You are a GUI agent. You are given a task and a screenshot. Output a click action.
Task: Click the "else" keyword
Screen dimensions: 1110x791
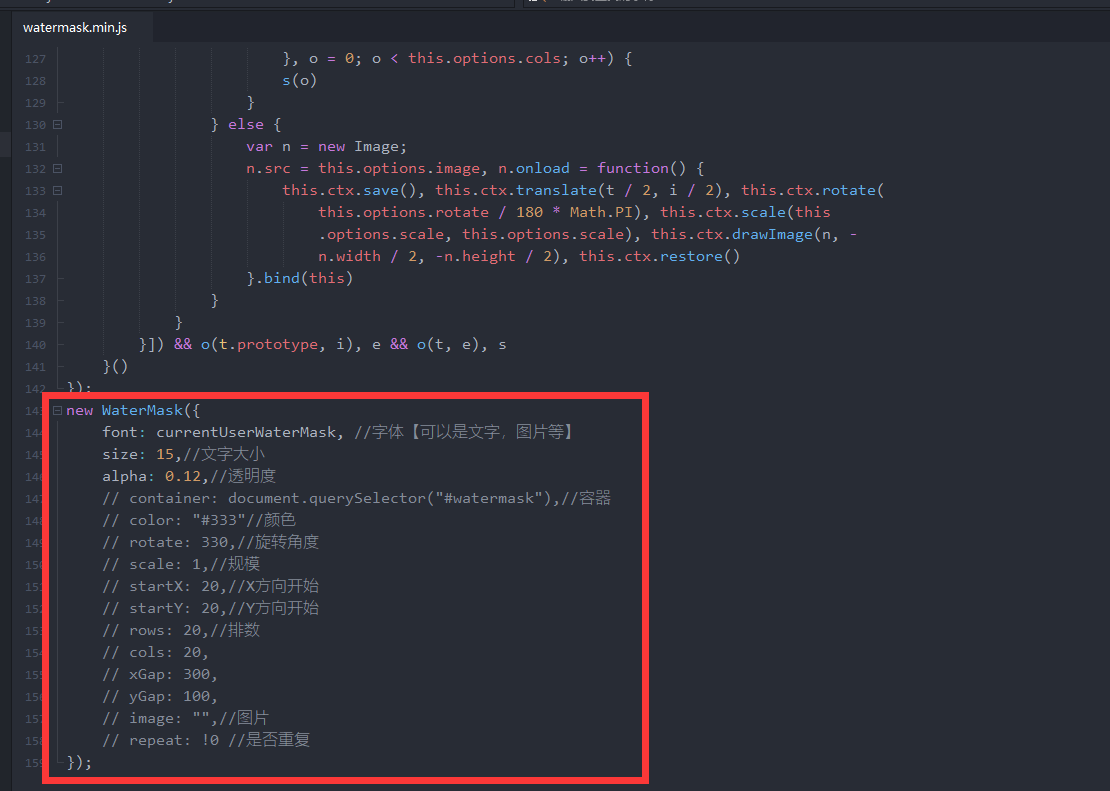click(x=246, y=124)
